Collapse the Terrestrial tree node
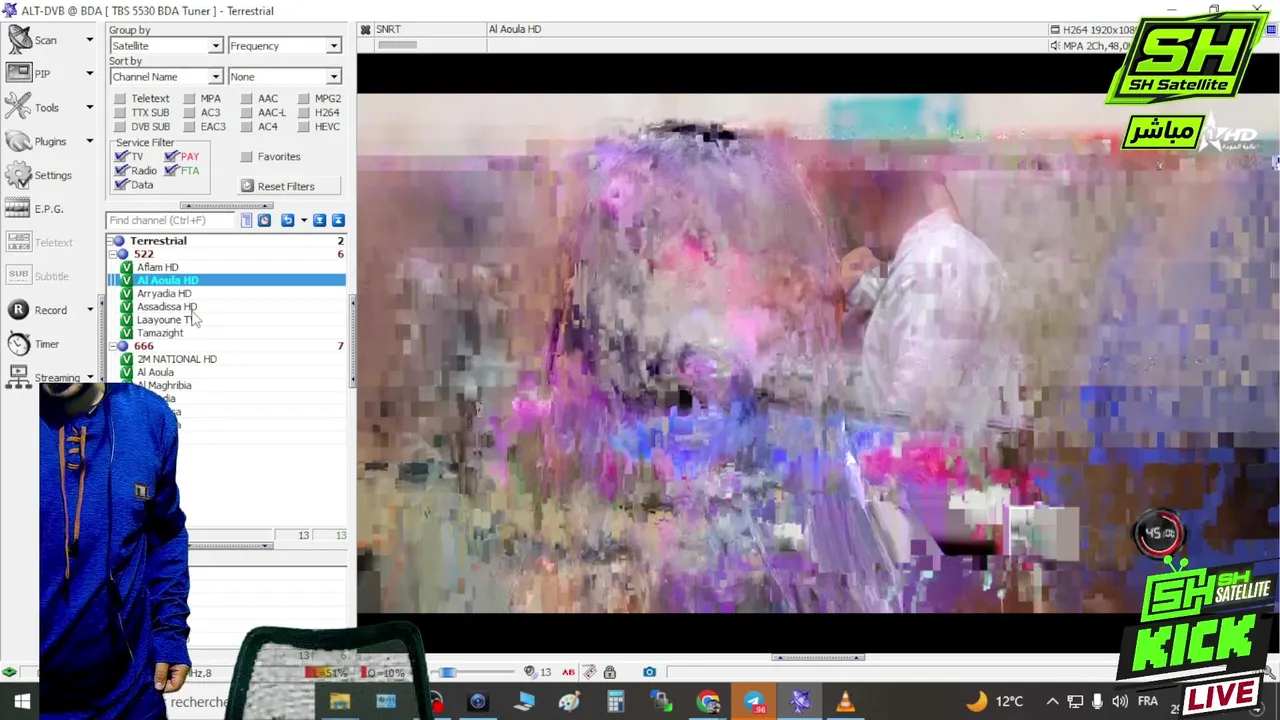The height and width of the screenshot is (720, 1280). [x=110, y=241]
